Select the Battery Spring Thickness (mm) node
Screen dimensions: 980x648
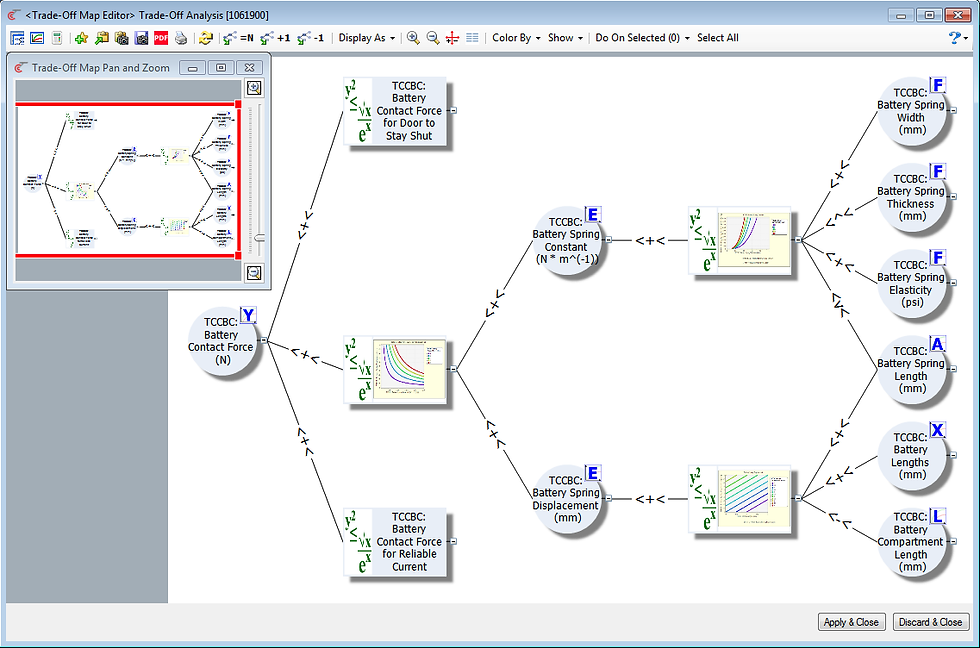click(911, 198)
